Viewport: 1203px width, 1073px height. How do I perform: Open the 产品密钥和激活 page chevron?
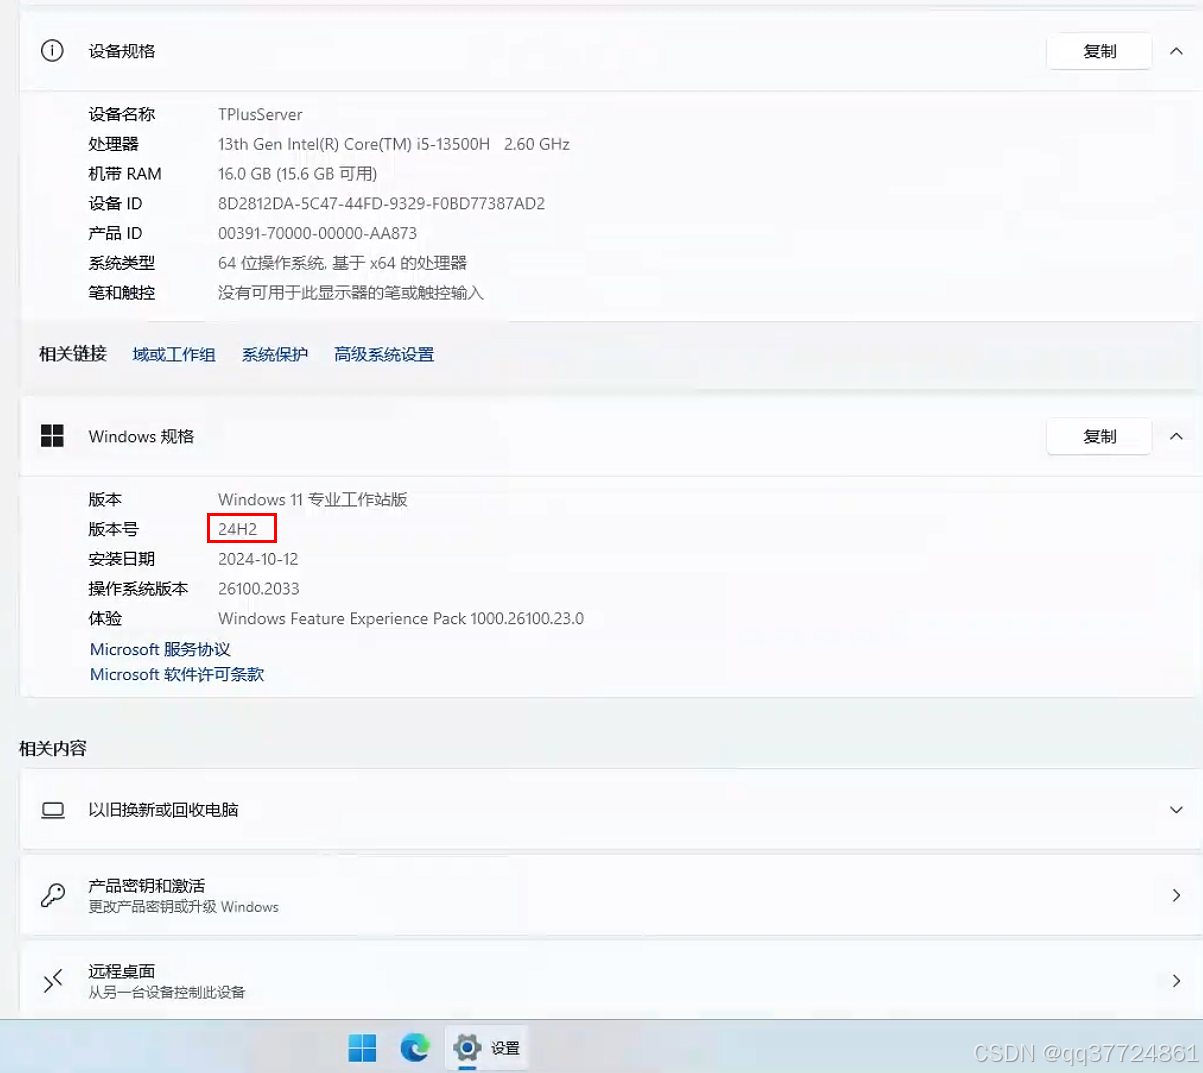pos(1176,895)
